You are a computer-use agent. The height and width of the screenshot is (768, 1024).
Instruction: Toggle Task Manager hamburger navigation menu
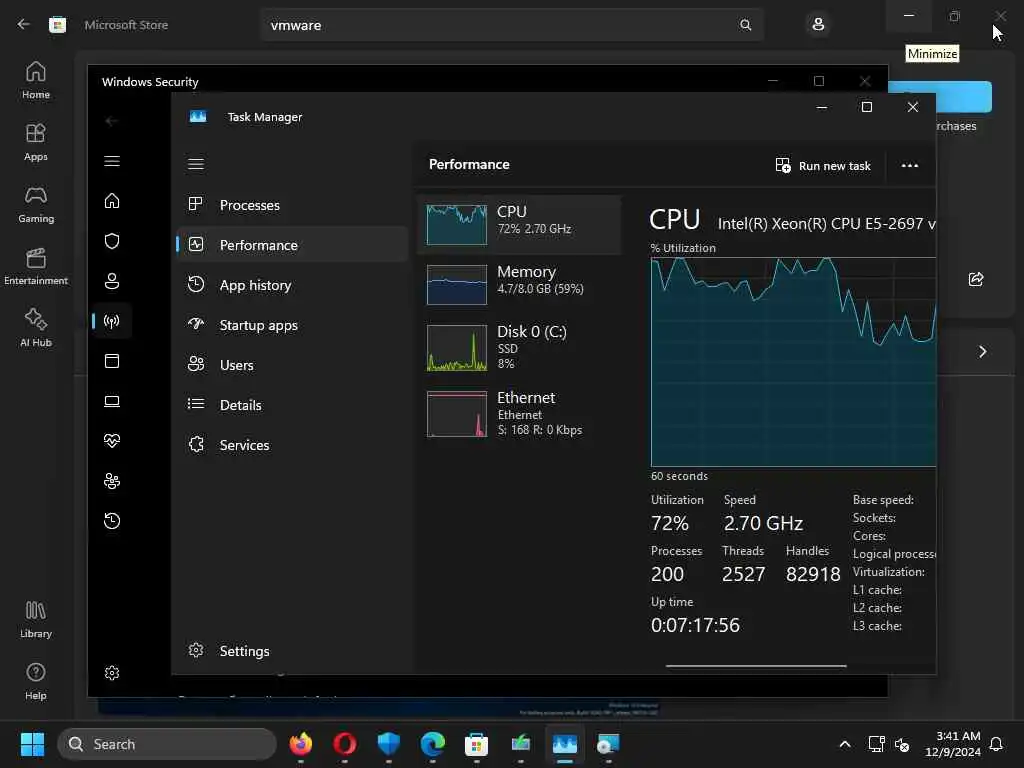196,164
